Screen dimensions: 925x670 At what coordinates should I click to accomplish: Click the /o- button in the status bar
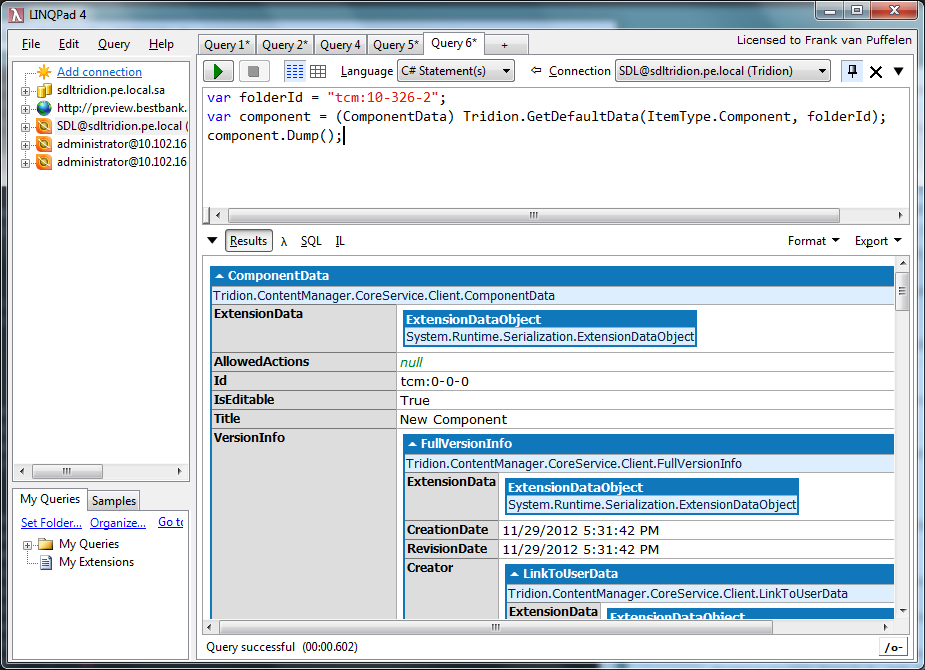click(x=892, y=647)
